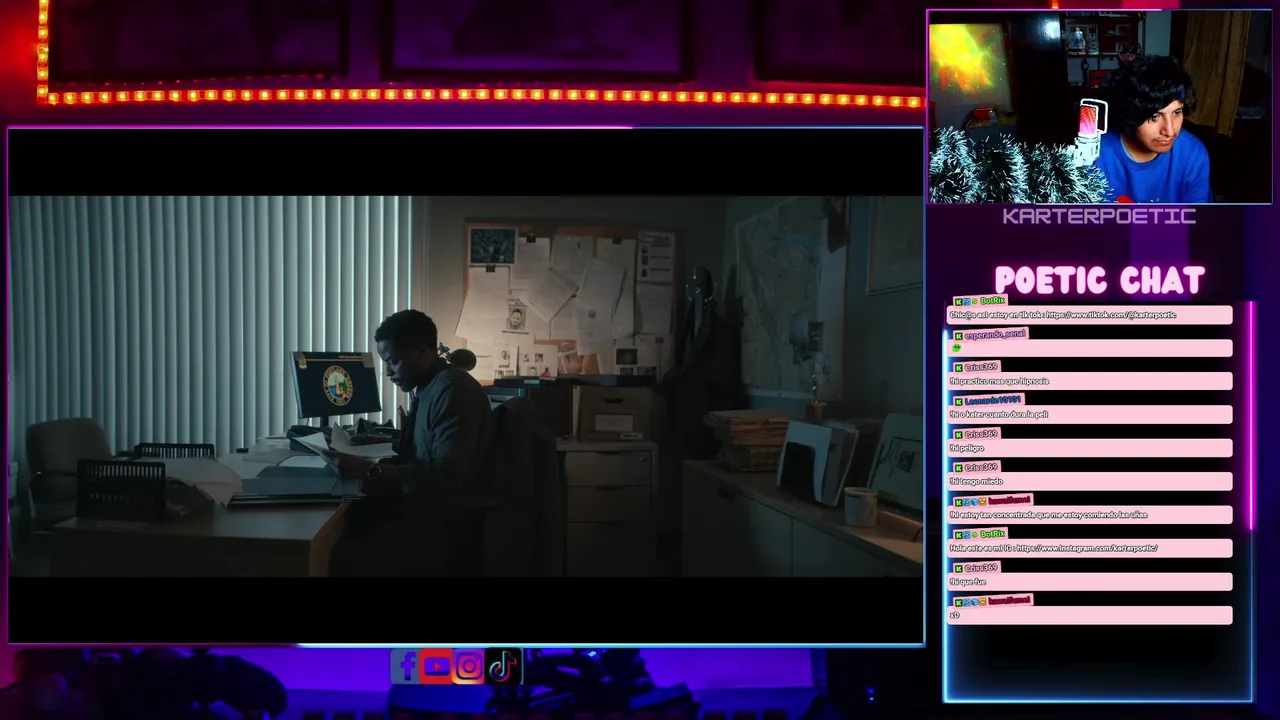The height and width of the screenshot is (720, 1280).
Task: Click the movie video frame
Action: click(466, 386)
